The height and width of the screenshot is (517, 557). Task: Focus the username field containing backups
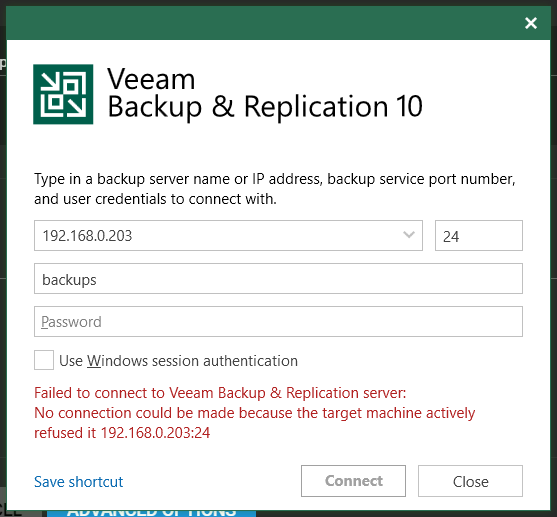point(278,278)
